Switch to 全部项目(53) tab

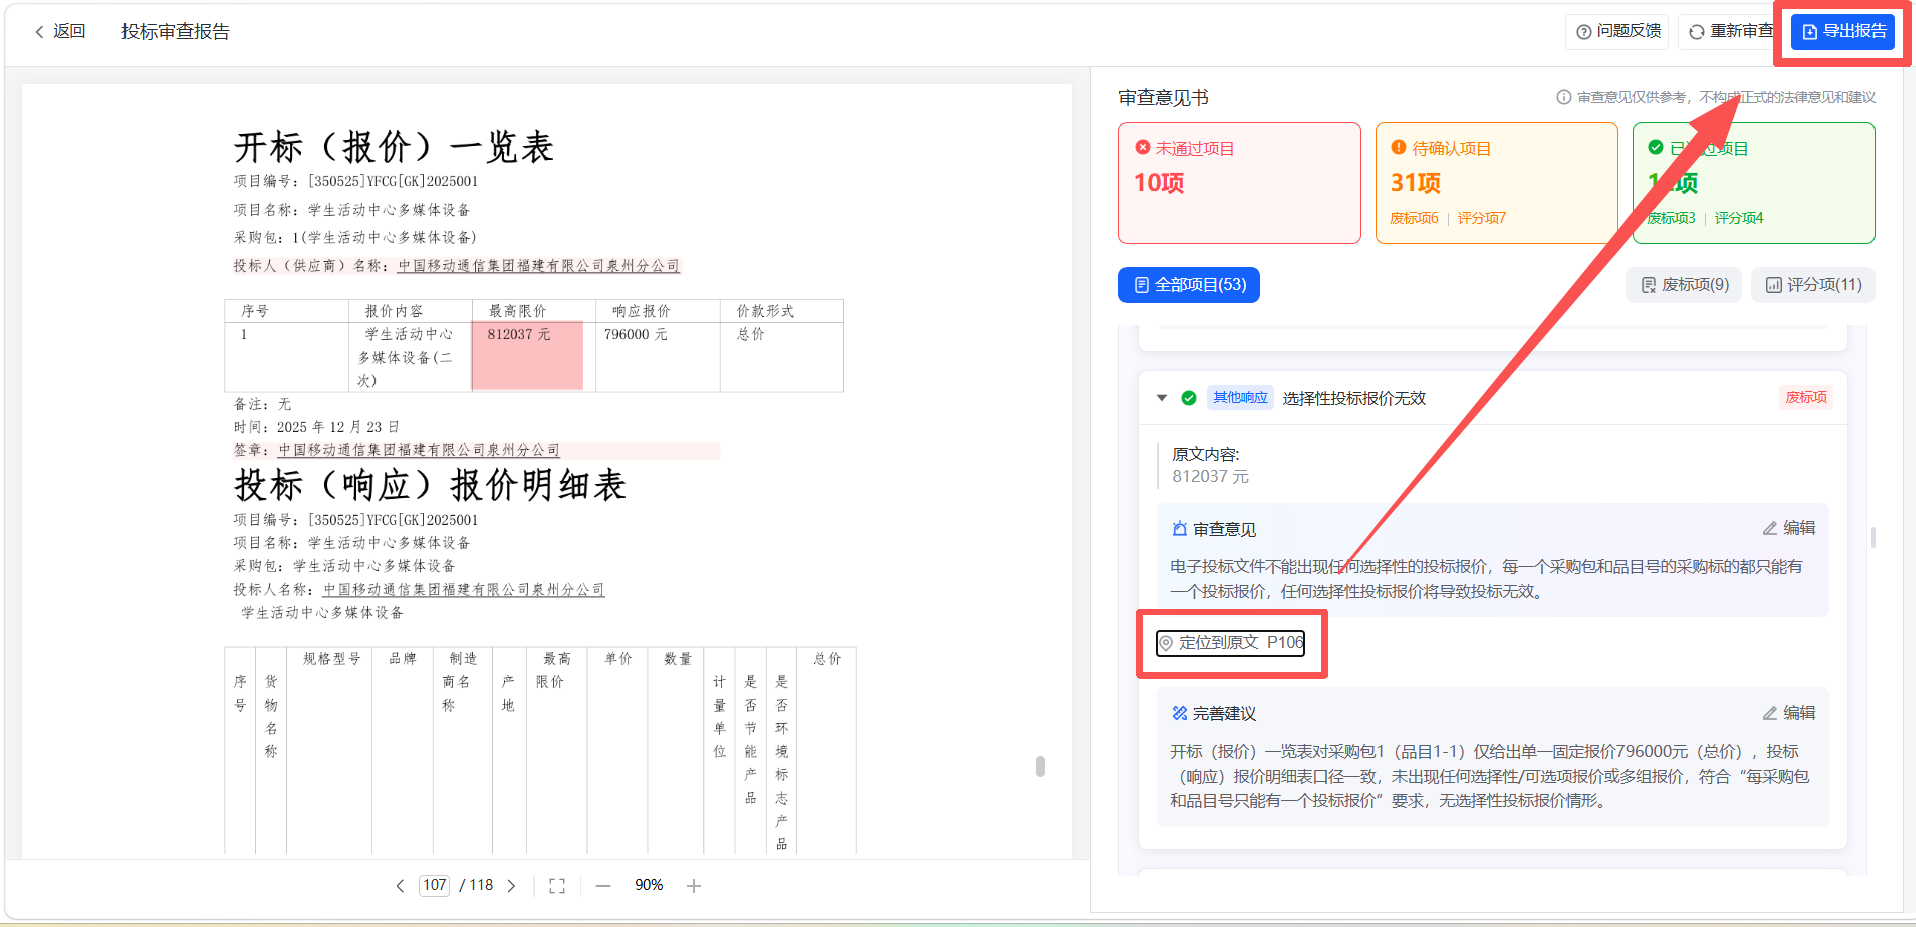pos(1189,285)
